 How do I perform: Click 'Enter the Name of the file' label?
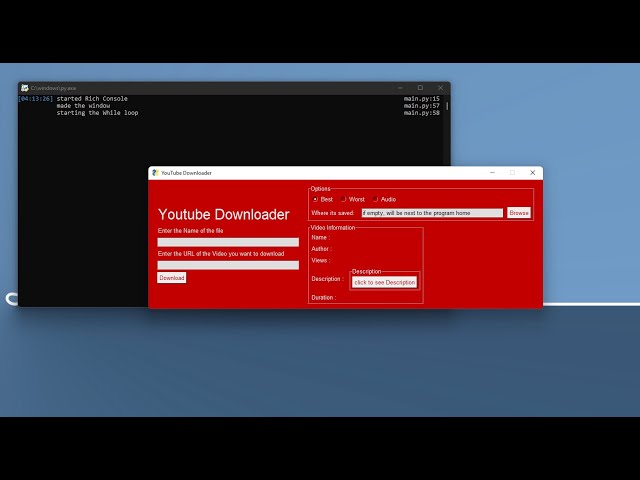[x=190, y=231]
